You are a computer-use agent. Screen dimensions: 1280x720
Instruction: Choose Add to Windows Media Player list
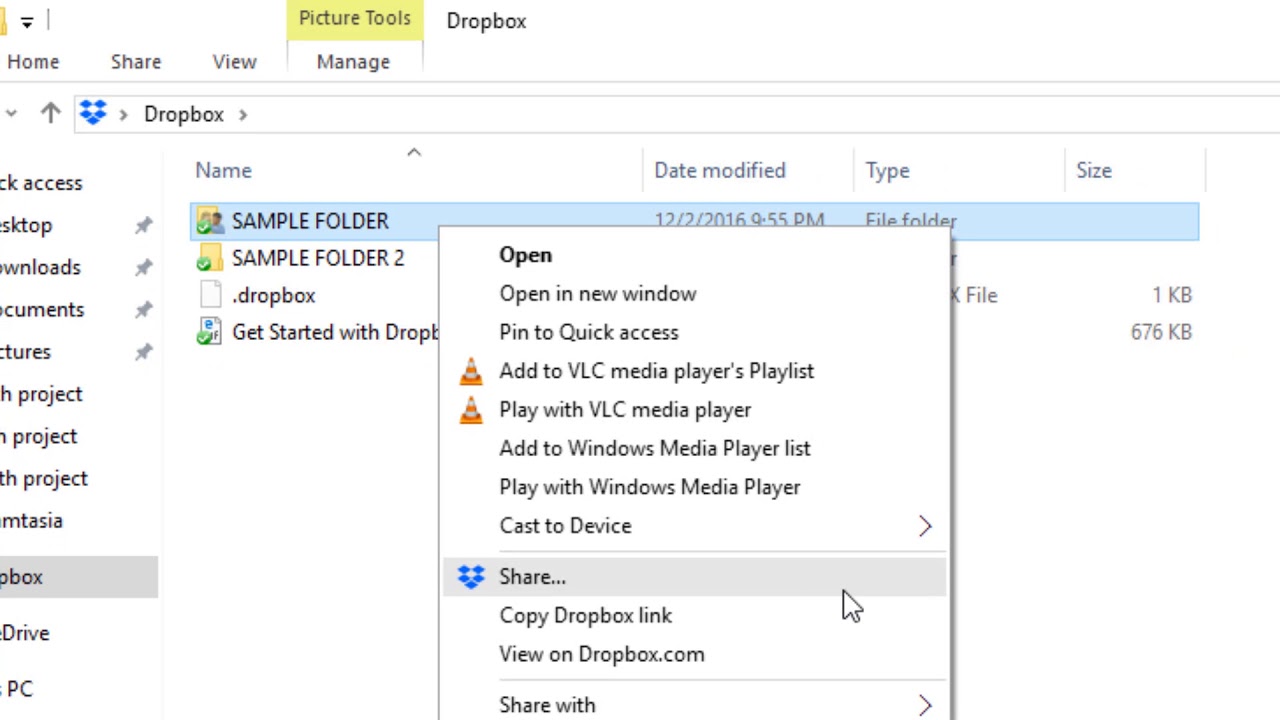click(694, 448)
